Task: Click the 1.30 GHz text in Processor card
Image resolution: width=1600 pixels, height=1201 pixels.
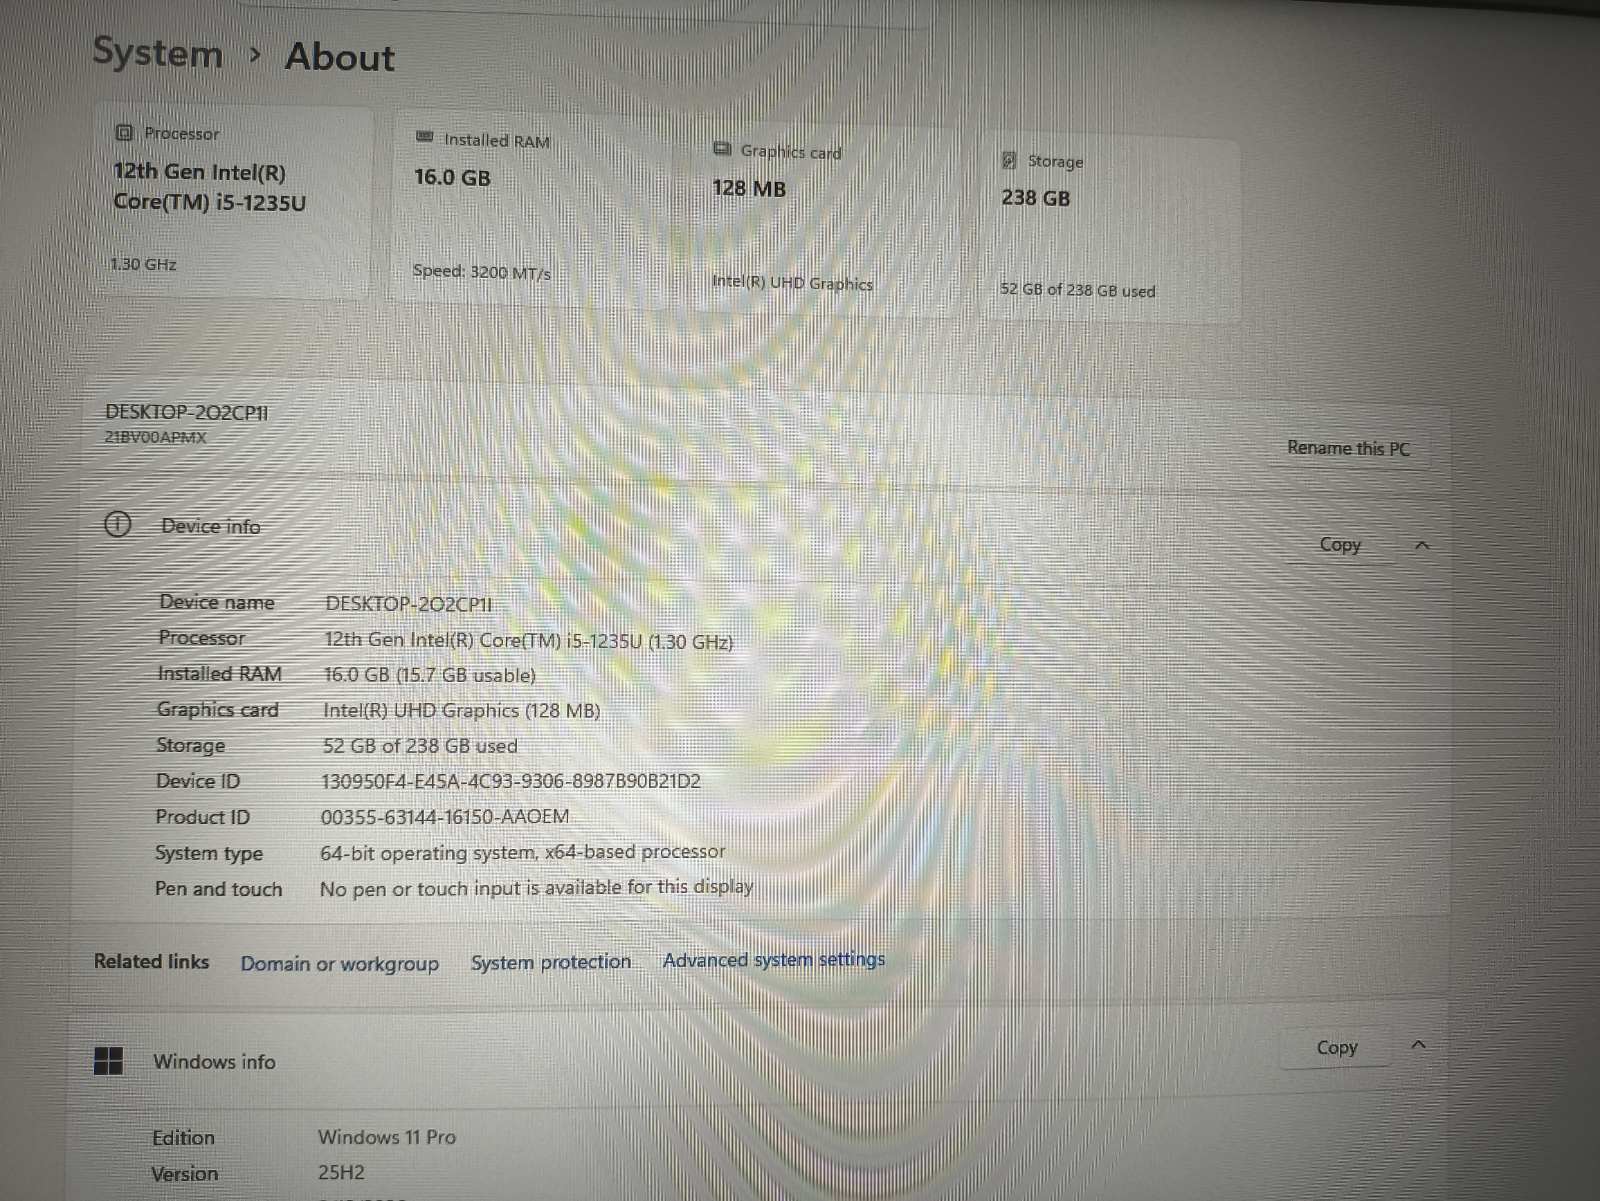Action: pyautogui.click(x=143, y=264)
